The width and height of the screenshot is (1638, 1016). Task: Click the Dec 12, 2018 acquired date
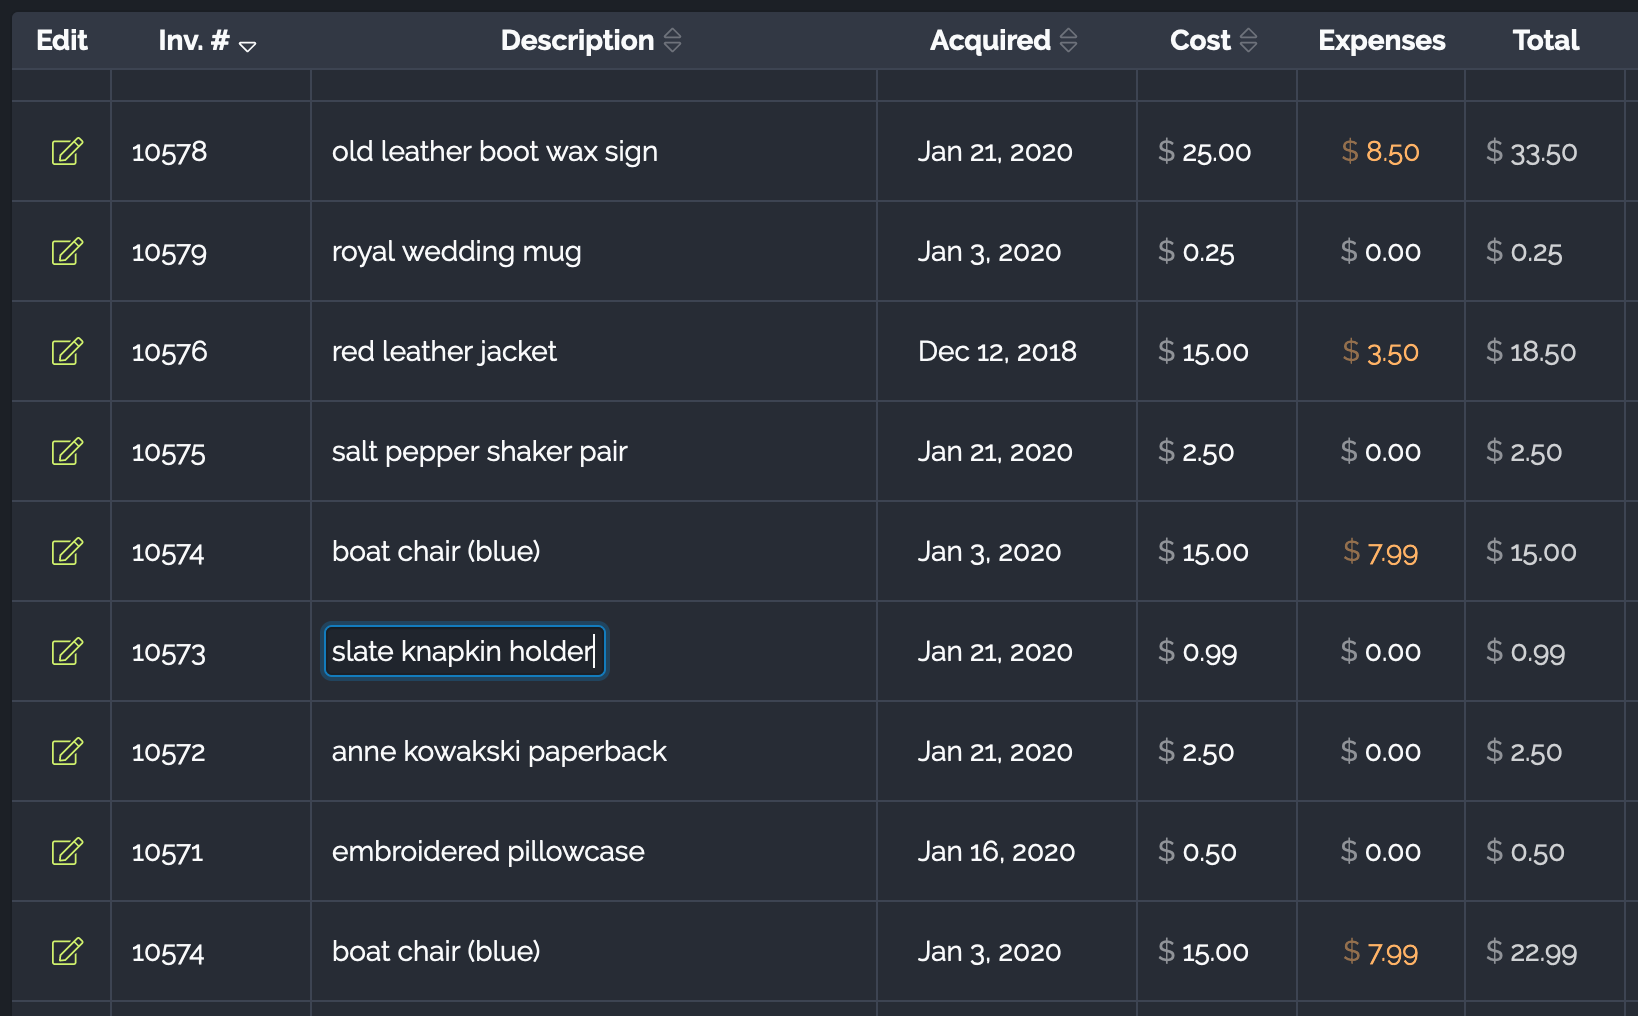click(997, 352)
